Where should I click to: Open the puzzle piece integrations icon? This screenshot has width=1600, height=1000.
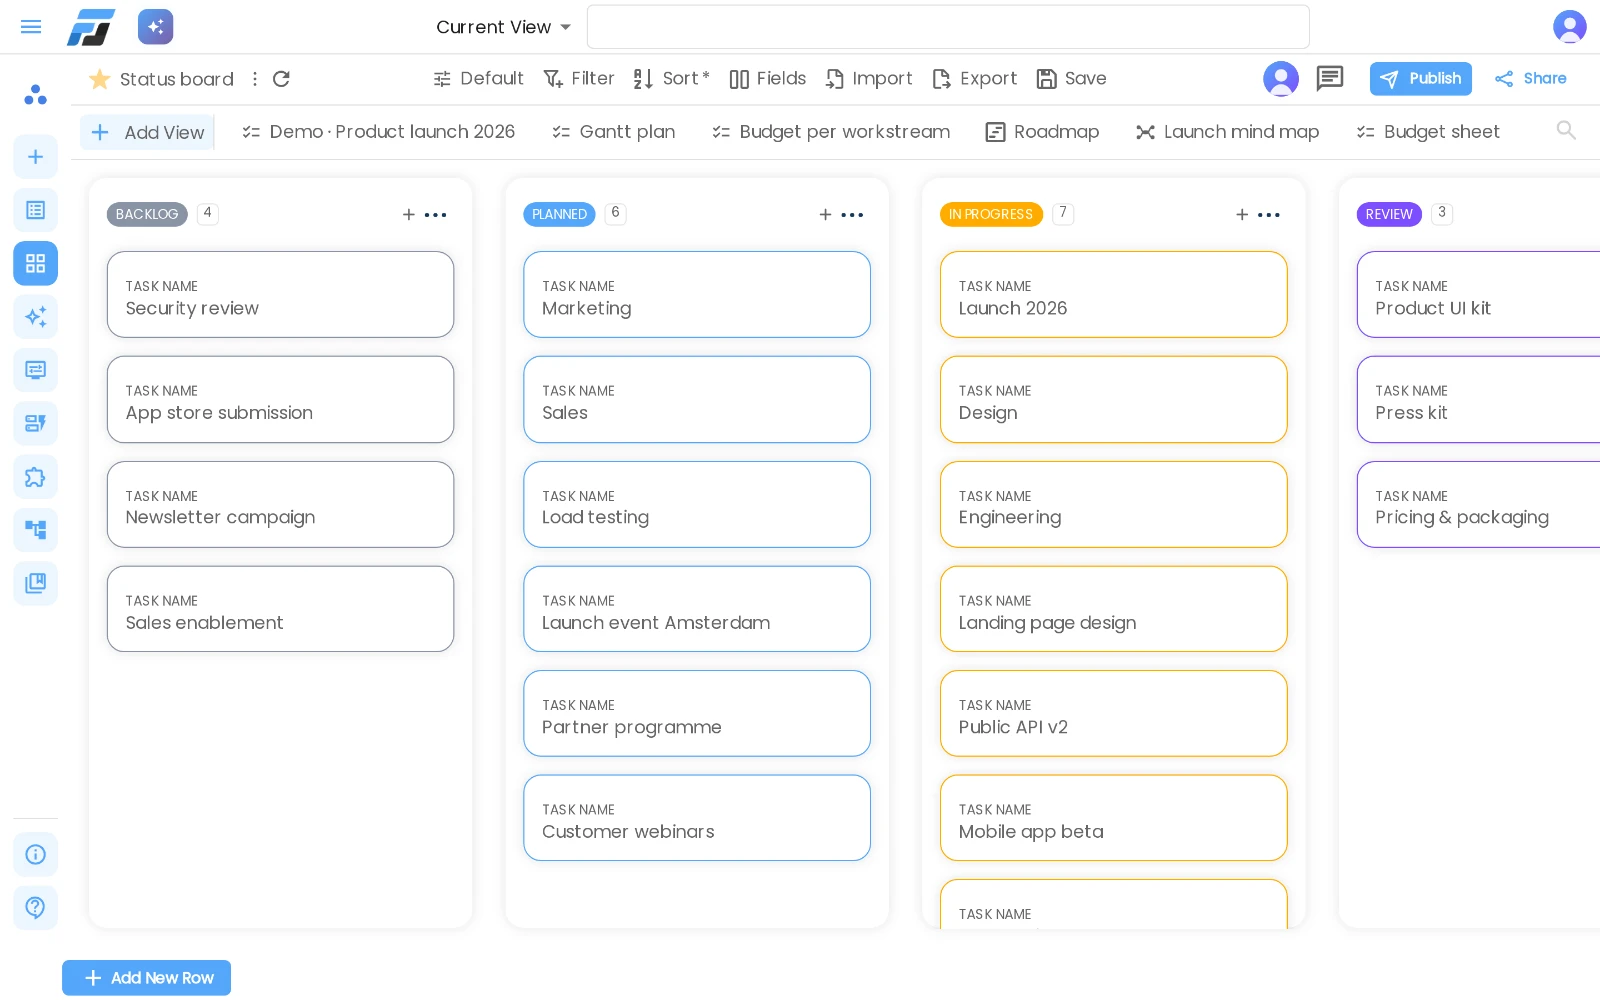pyautogui.click(x=35, y=477)
